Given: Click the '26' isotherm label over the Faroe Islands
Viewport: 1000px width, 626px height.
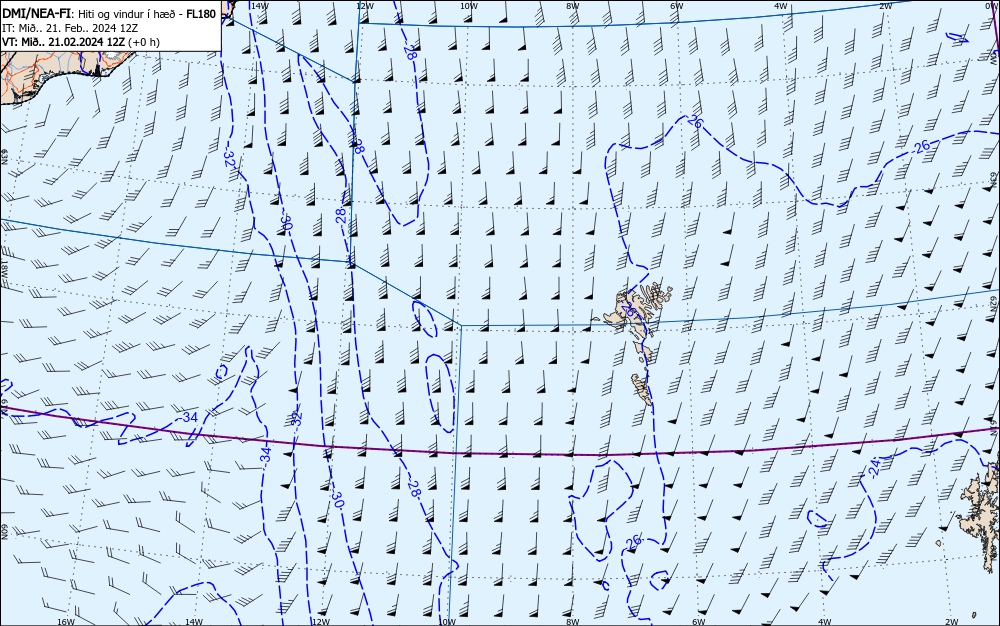Looking at the screenshot, I should (629, 310).
